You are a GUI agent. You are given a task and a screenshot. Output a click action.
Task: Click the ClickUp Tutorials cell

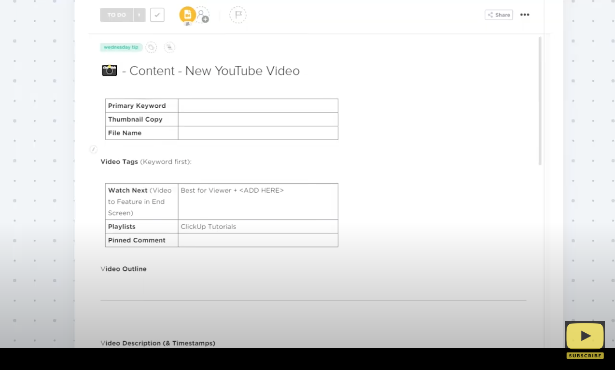[258, 226]
